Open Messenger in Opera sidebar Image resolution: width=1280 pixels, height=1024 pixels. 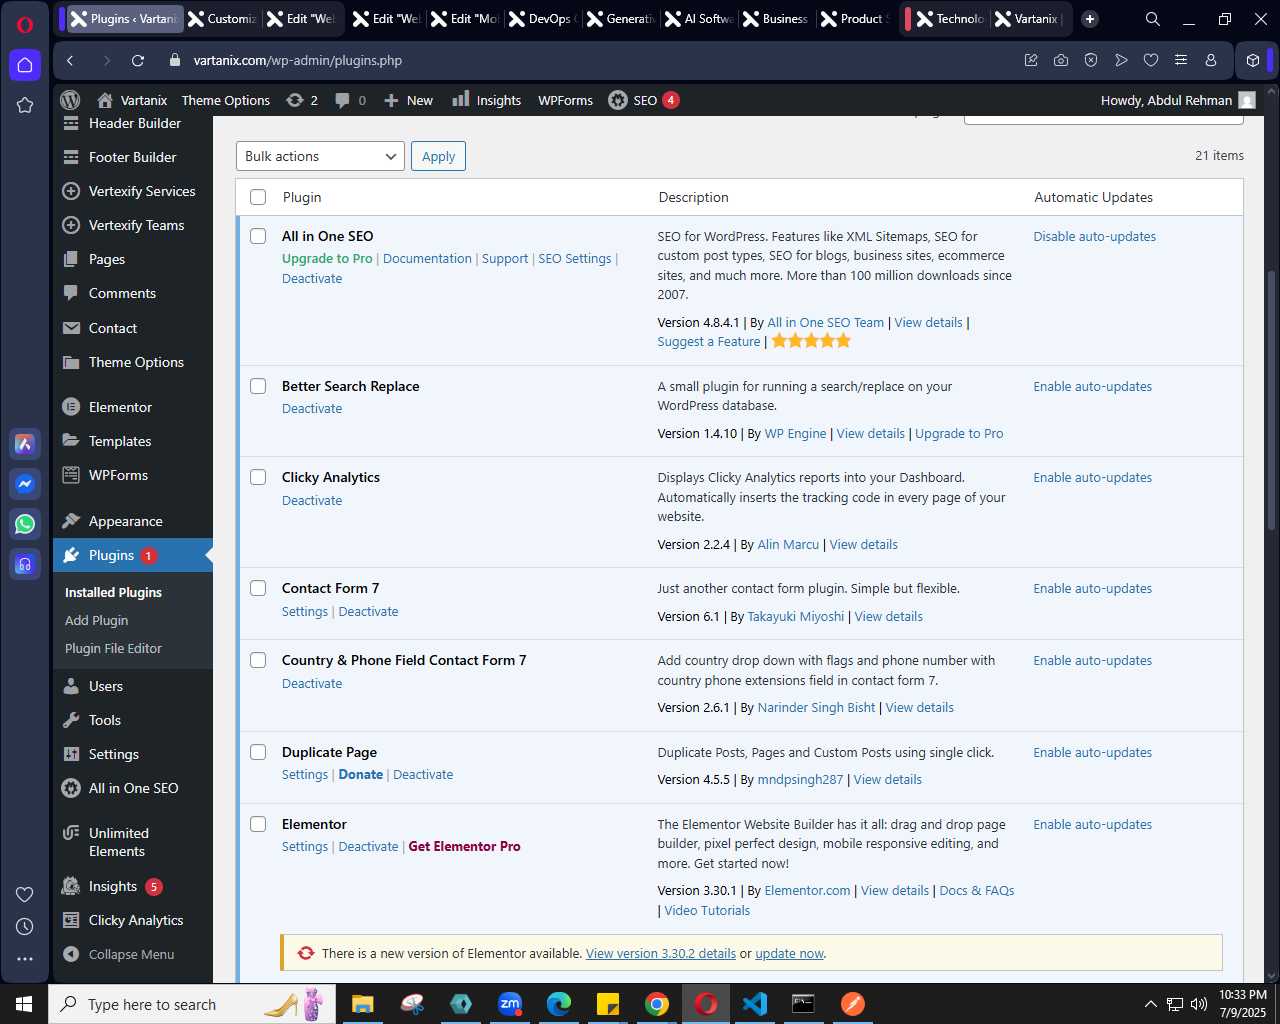(x=25, y=484)
